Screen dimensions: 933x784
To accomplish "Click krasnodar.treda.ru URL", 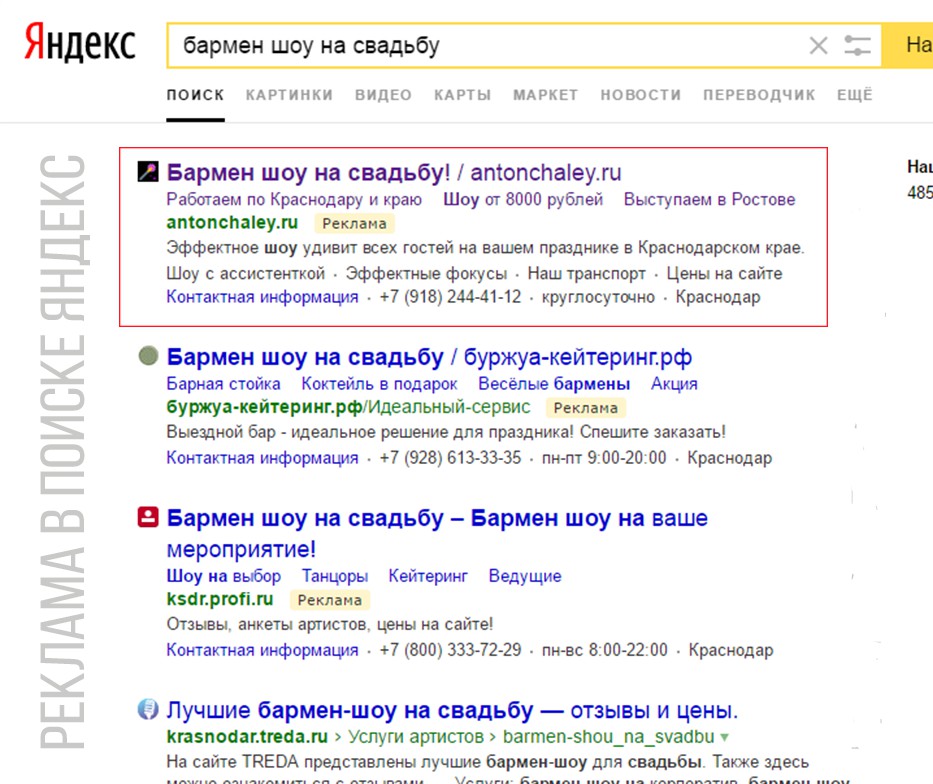I will pyautogui.click(x=247, y=737).
